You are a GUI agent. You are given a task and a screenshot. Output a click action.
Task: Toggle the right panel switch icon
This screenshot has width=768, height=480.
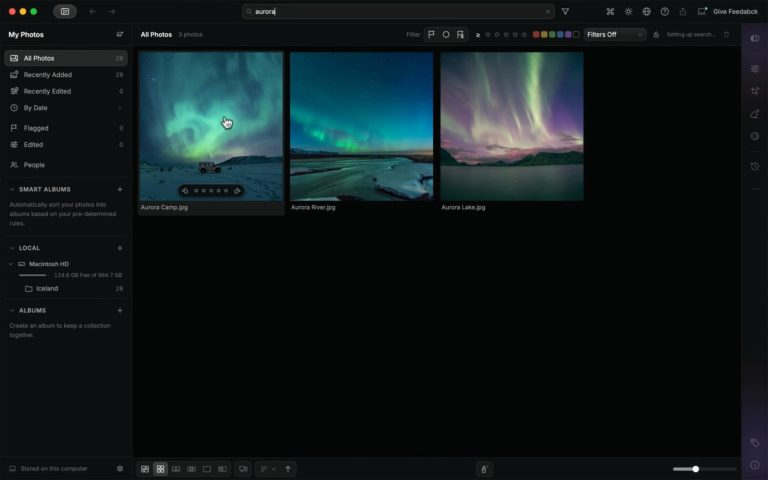(x=755, y=38)
